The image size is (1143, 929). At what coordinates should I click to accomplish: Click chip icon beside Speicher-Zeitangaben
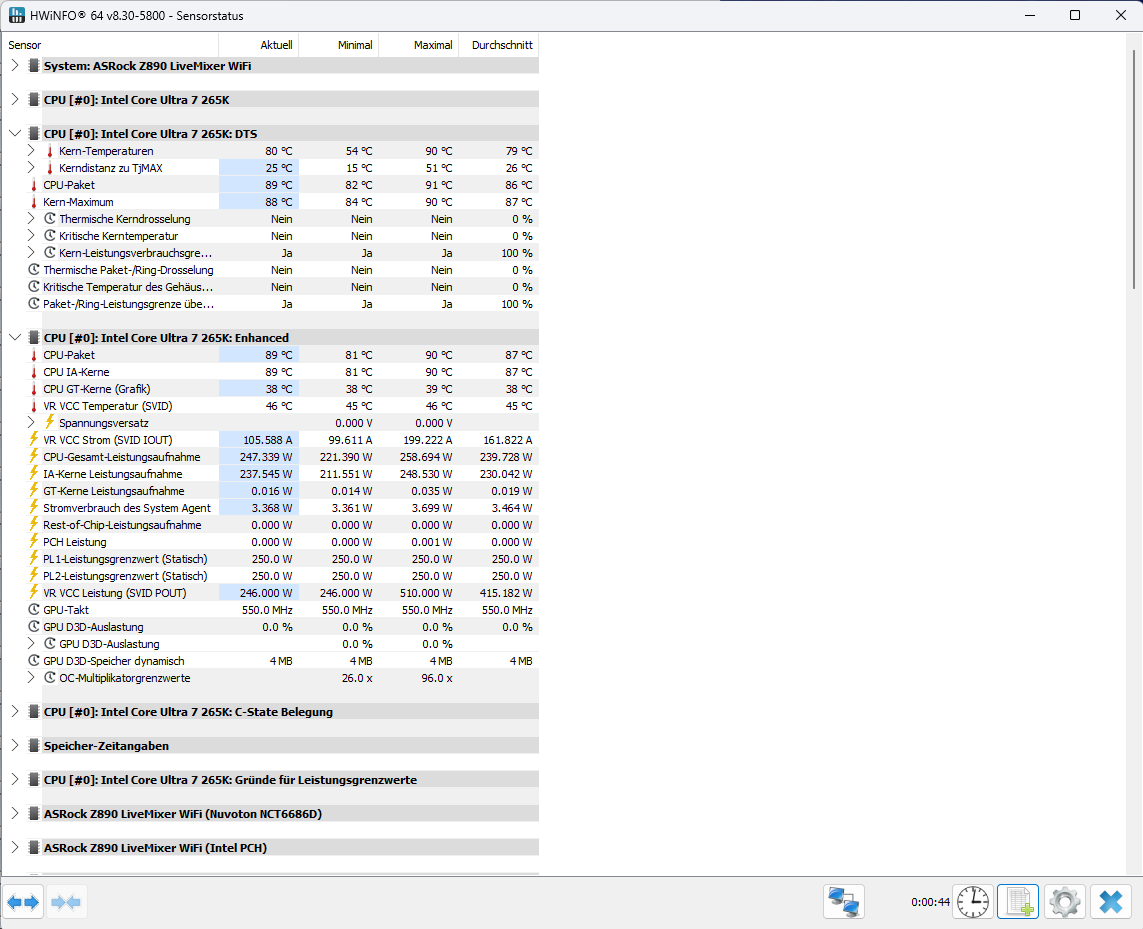(x=34, y=745)
